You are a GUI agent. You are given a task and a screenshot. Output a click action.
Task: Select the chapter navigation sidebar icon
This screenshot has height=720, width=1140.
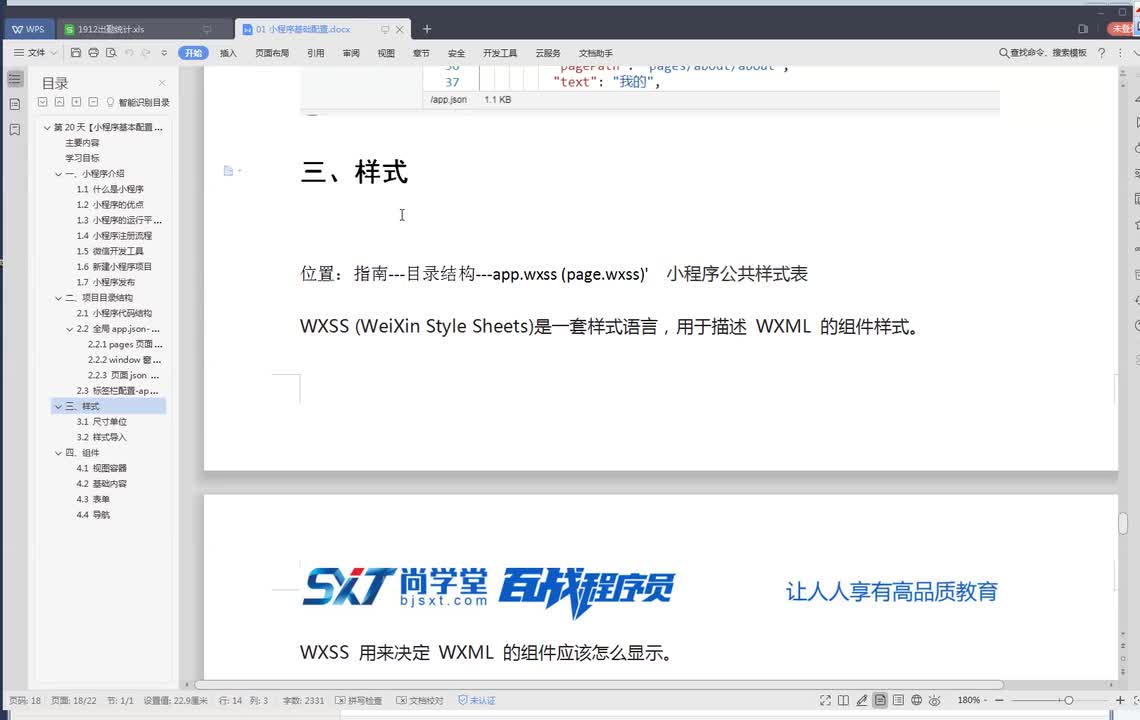coord(15,105)
